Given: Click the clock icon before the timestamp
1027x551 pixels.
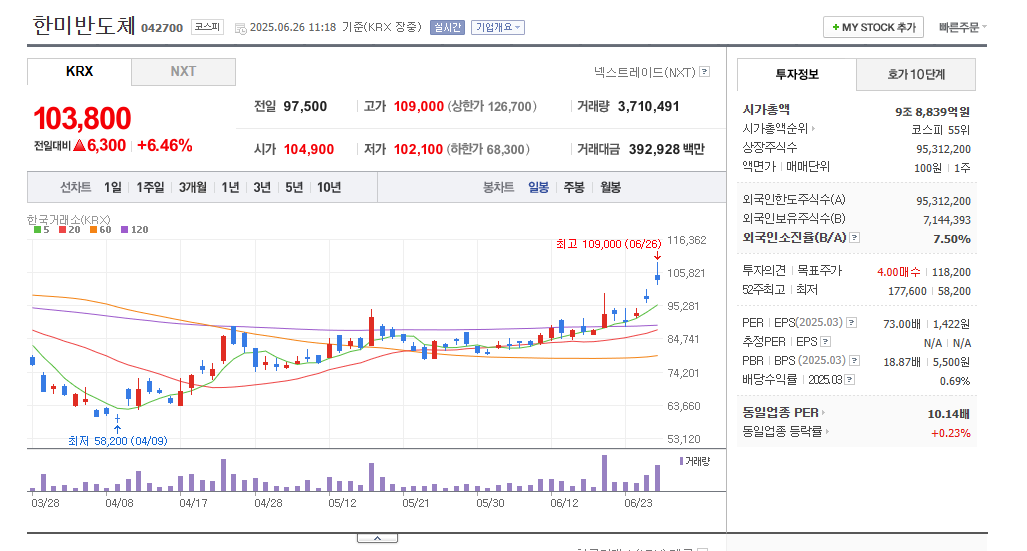Looking at the screenshot, I should [x=240, y=28].
